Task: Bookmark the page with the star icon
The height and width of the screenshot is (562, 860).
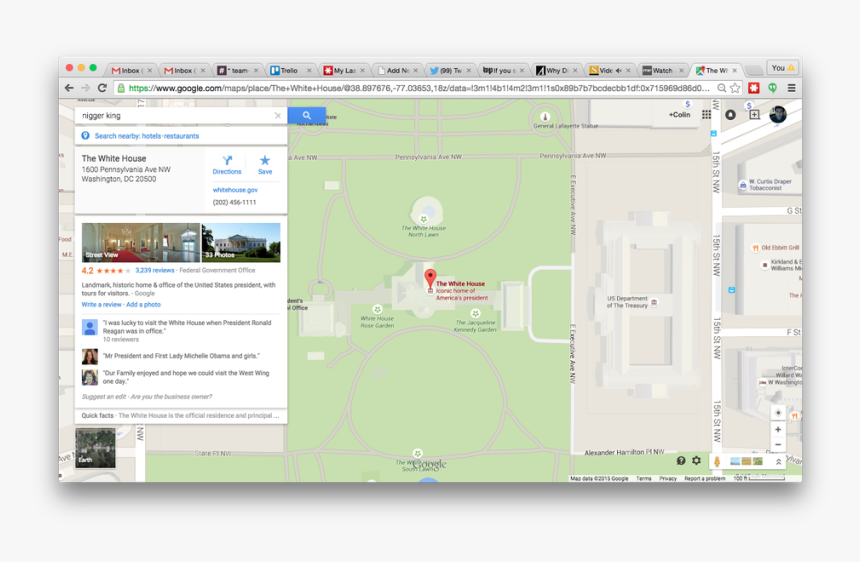Action: pos(736,88)
